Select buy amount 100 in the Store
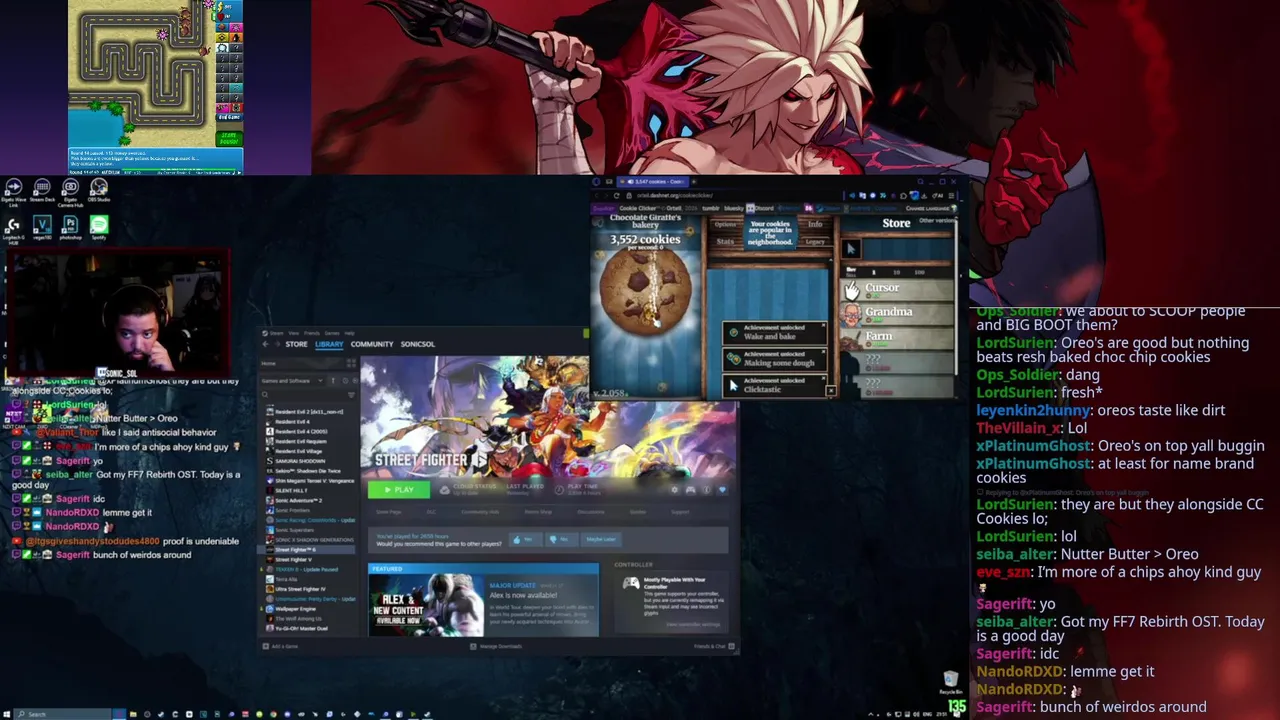Screen dimensions: 1280x720 pyautogui.click(x=919, y=272)
